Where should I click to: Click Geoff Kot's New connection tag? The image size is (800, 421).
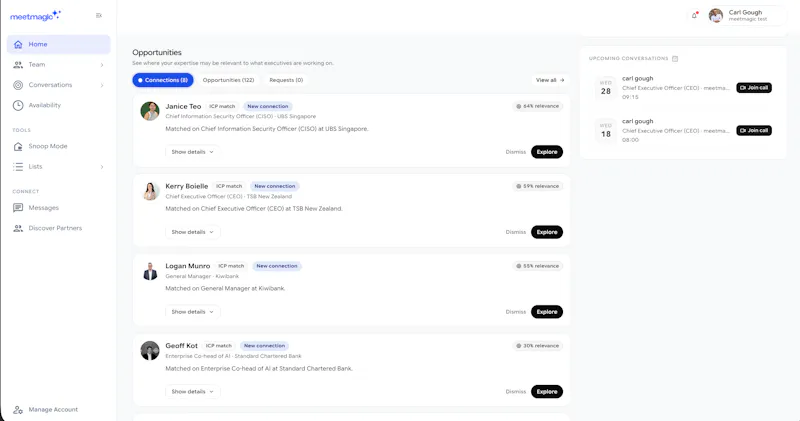click(264, 346)
